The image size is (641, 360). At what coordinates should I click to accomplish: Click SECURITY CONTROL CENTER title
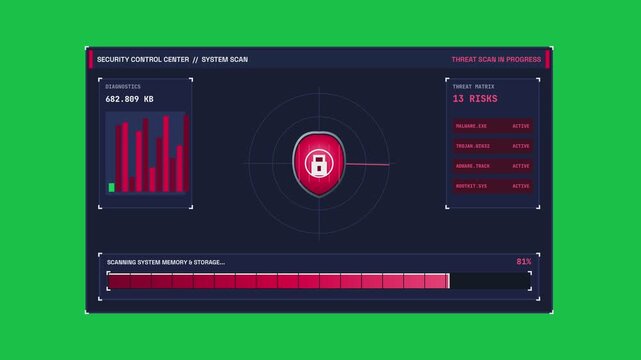[x=143, y=60]
